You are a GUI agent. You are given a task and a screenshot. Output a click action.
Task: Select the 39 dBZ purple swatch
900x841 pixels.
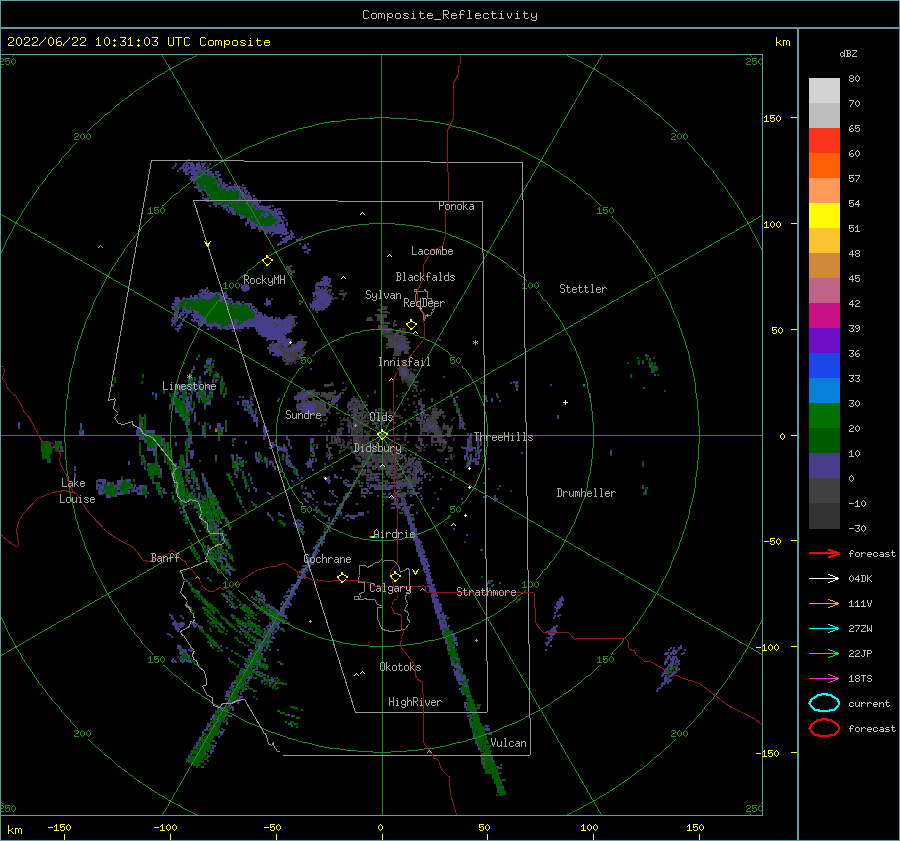pos(824,340)
